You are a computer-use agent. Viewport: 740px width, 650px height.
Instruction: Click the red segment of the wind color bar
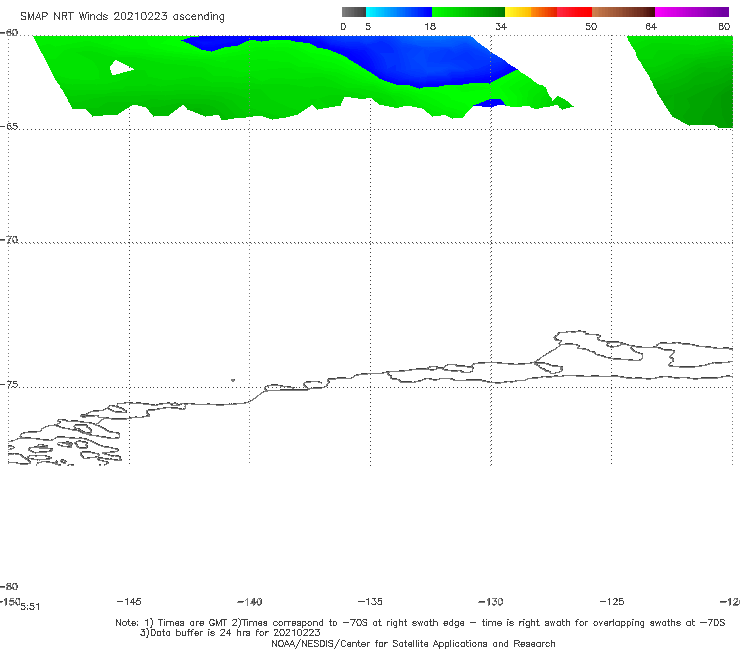tap(574, 12)
